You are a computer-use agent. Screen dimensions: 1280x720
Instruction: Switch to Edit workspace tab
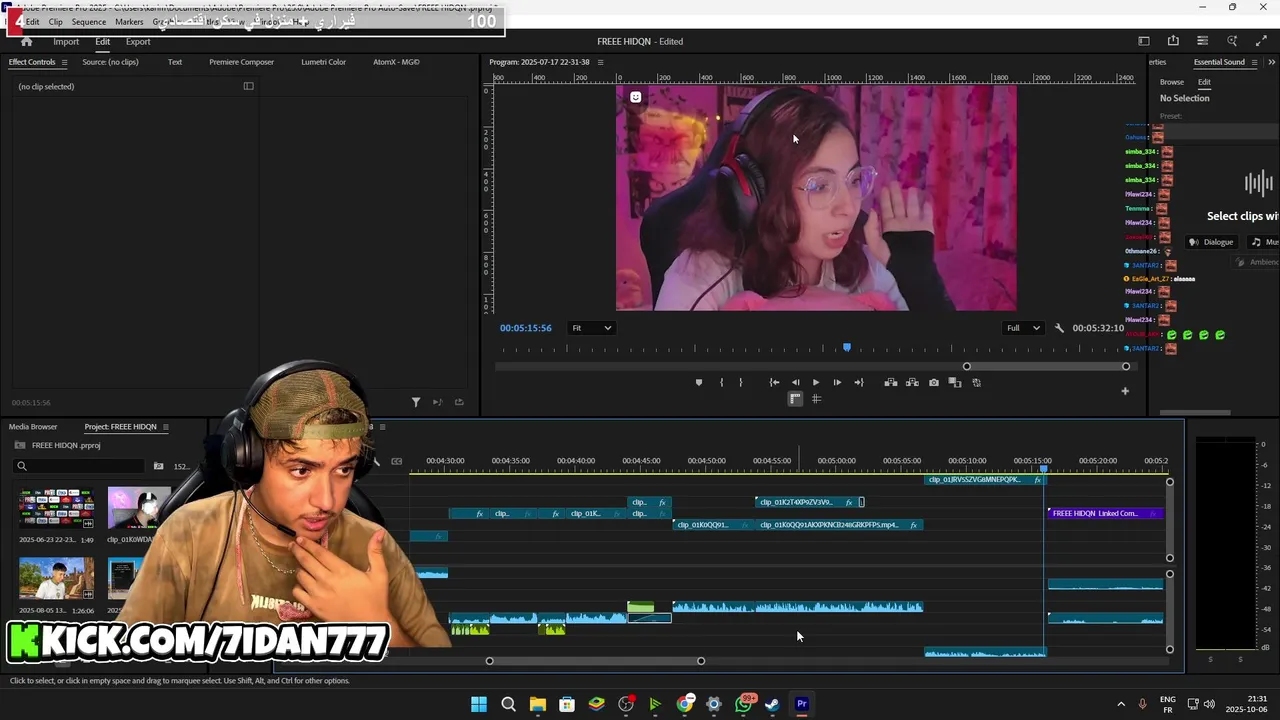102,42
